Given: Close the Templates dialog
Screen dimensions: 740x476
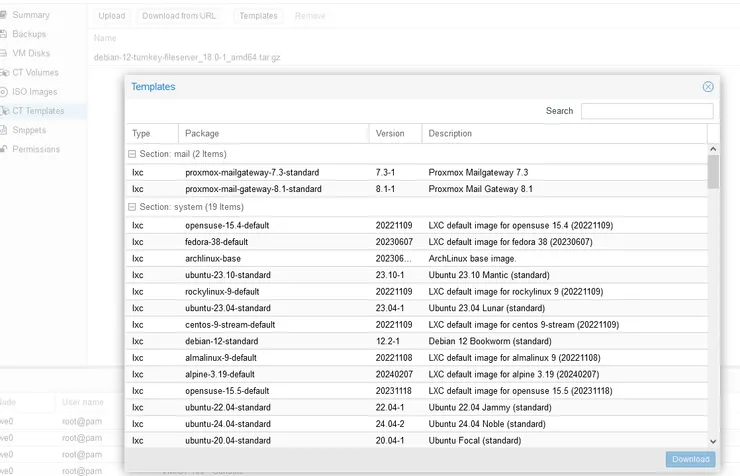Looking at the screenshot, I should (708, 87).
